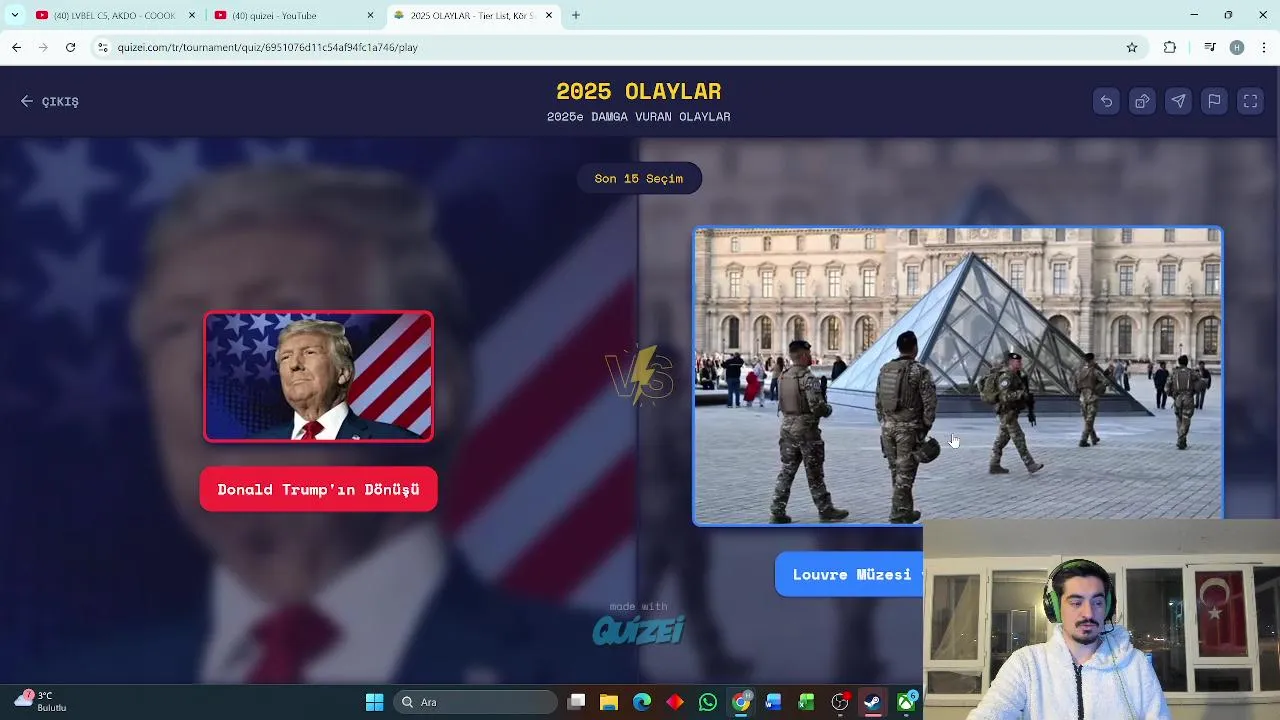Click the Son 16 Seçim round indicator

[x=639, y=179]
